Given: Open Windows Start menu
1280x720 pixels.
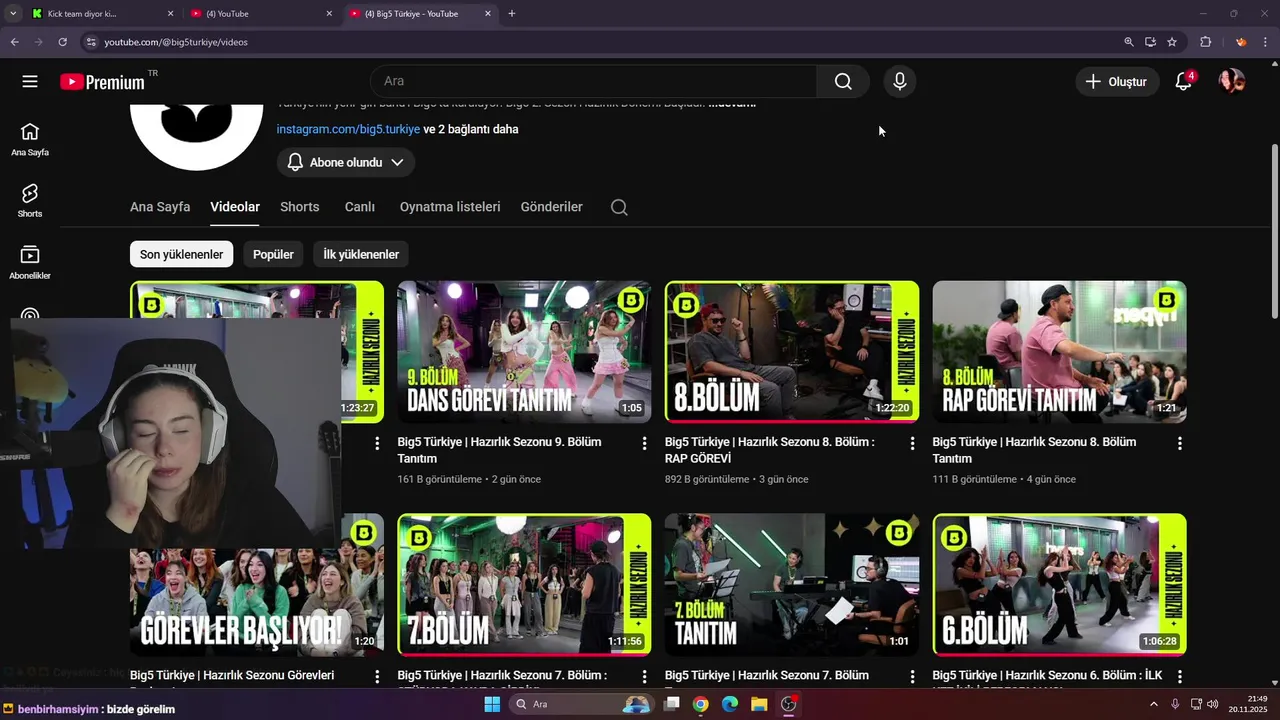Looking at the screenshot, I should tap(492, 704).
